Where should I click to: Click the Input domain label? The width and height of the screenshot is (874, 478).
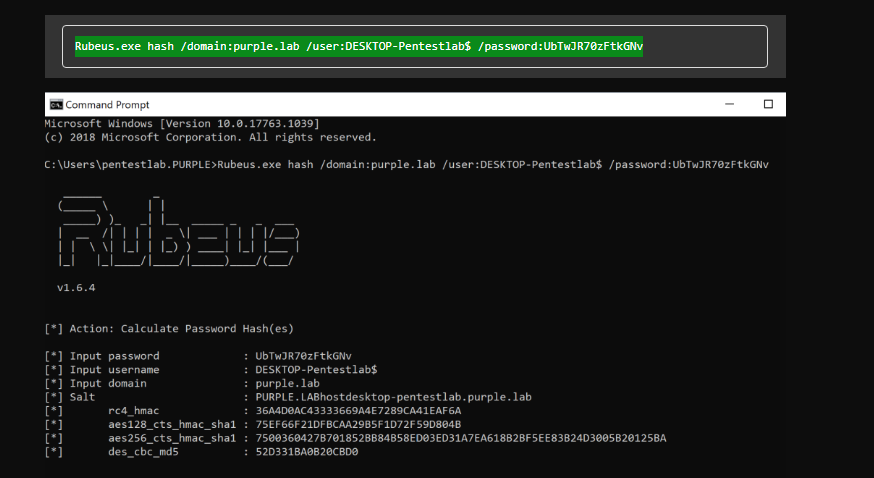click(x=108, y=383)
